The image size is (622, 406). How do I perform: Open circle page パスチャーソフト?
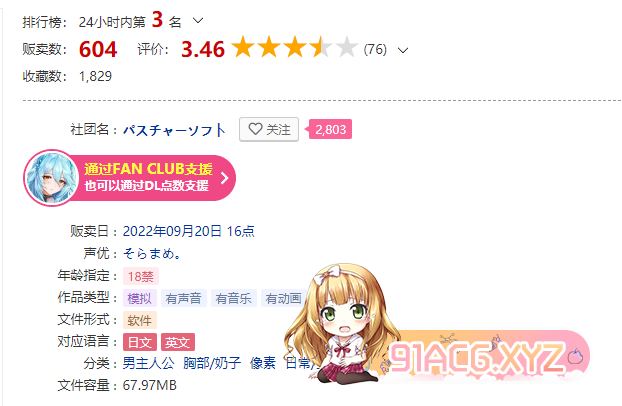coord(174,130)
